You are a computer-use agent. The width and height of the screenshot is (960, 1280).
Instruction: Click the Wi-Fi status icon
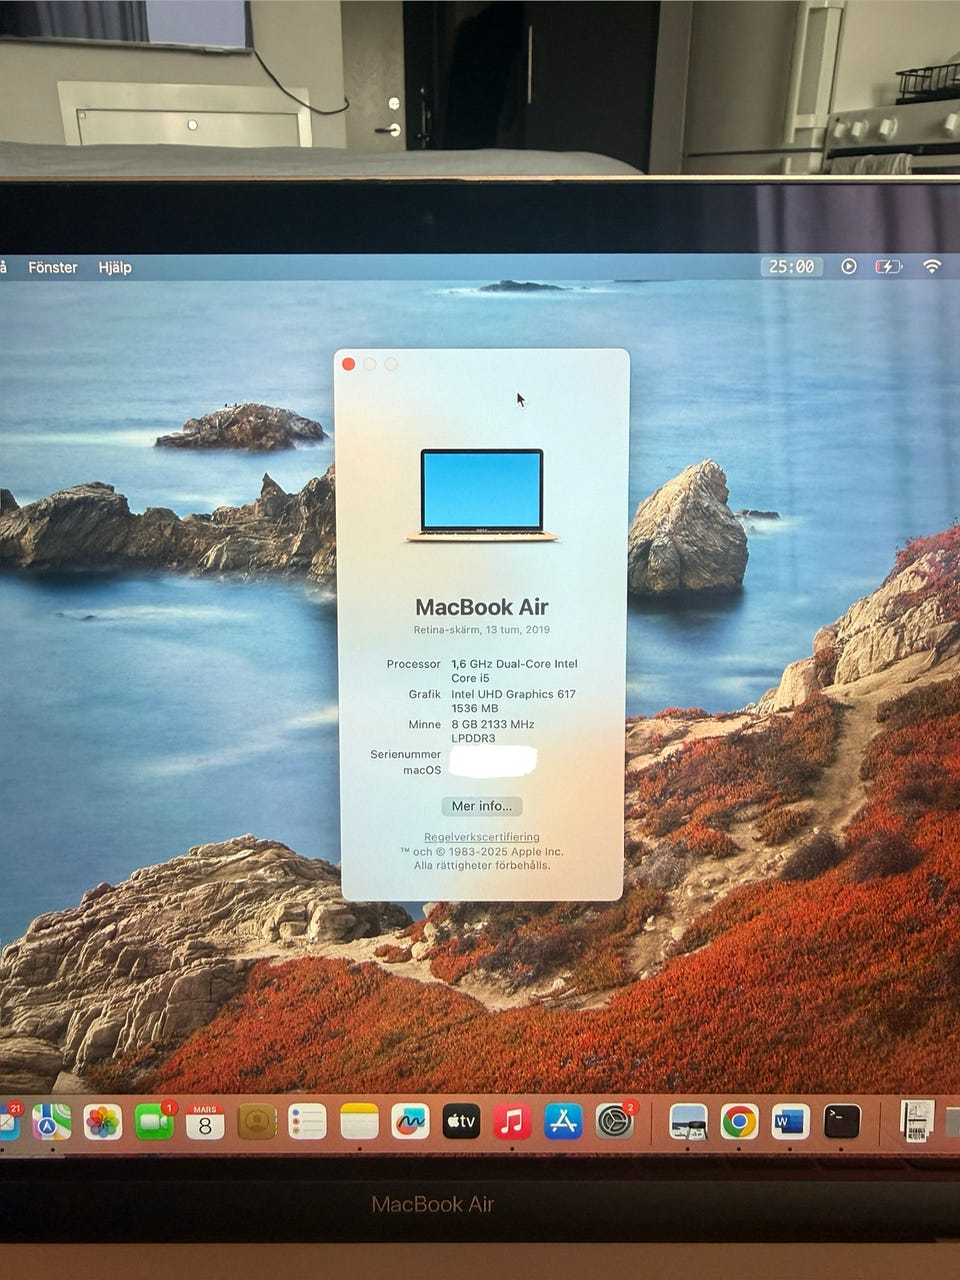coord(932,267)
